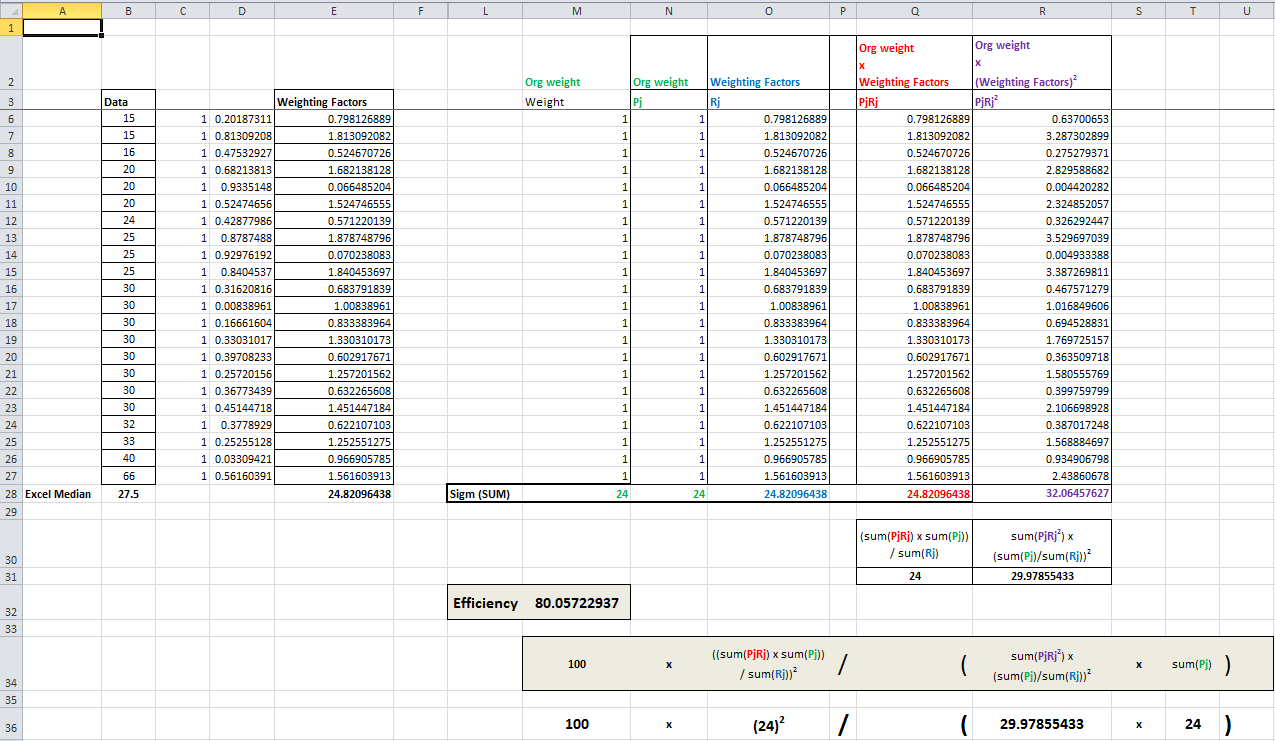This screenshot has height=741, width=1275.
Task: Click the value 0.20187311 in column D
Action: [x=242, y=119]
